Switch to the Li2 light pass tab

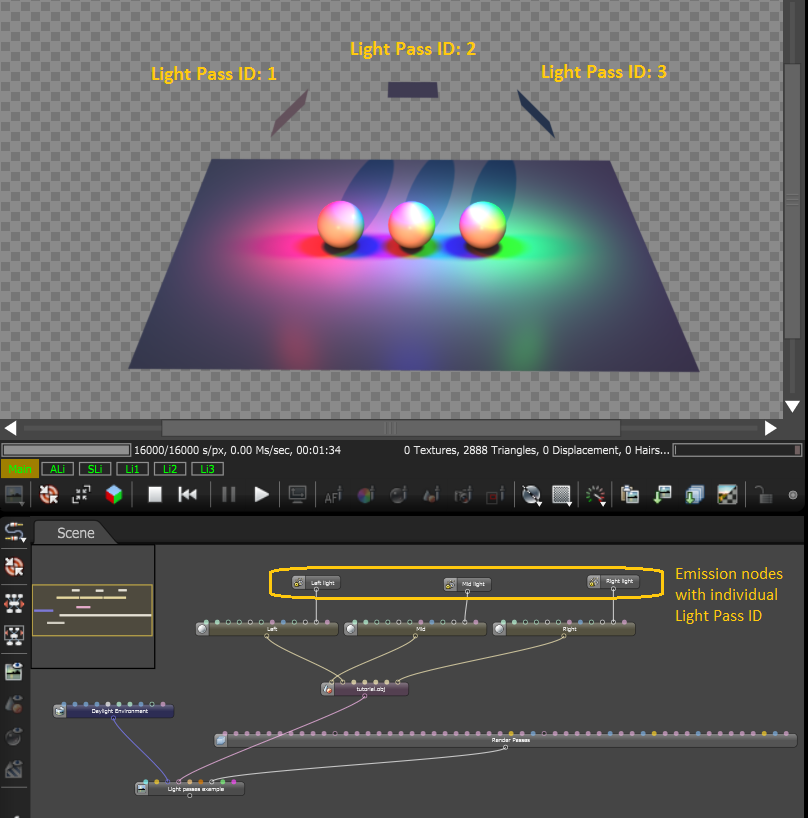169,469
